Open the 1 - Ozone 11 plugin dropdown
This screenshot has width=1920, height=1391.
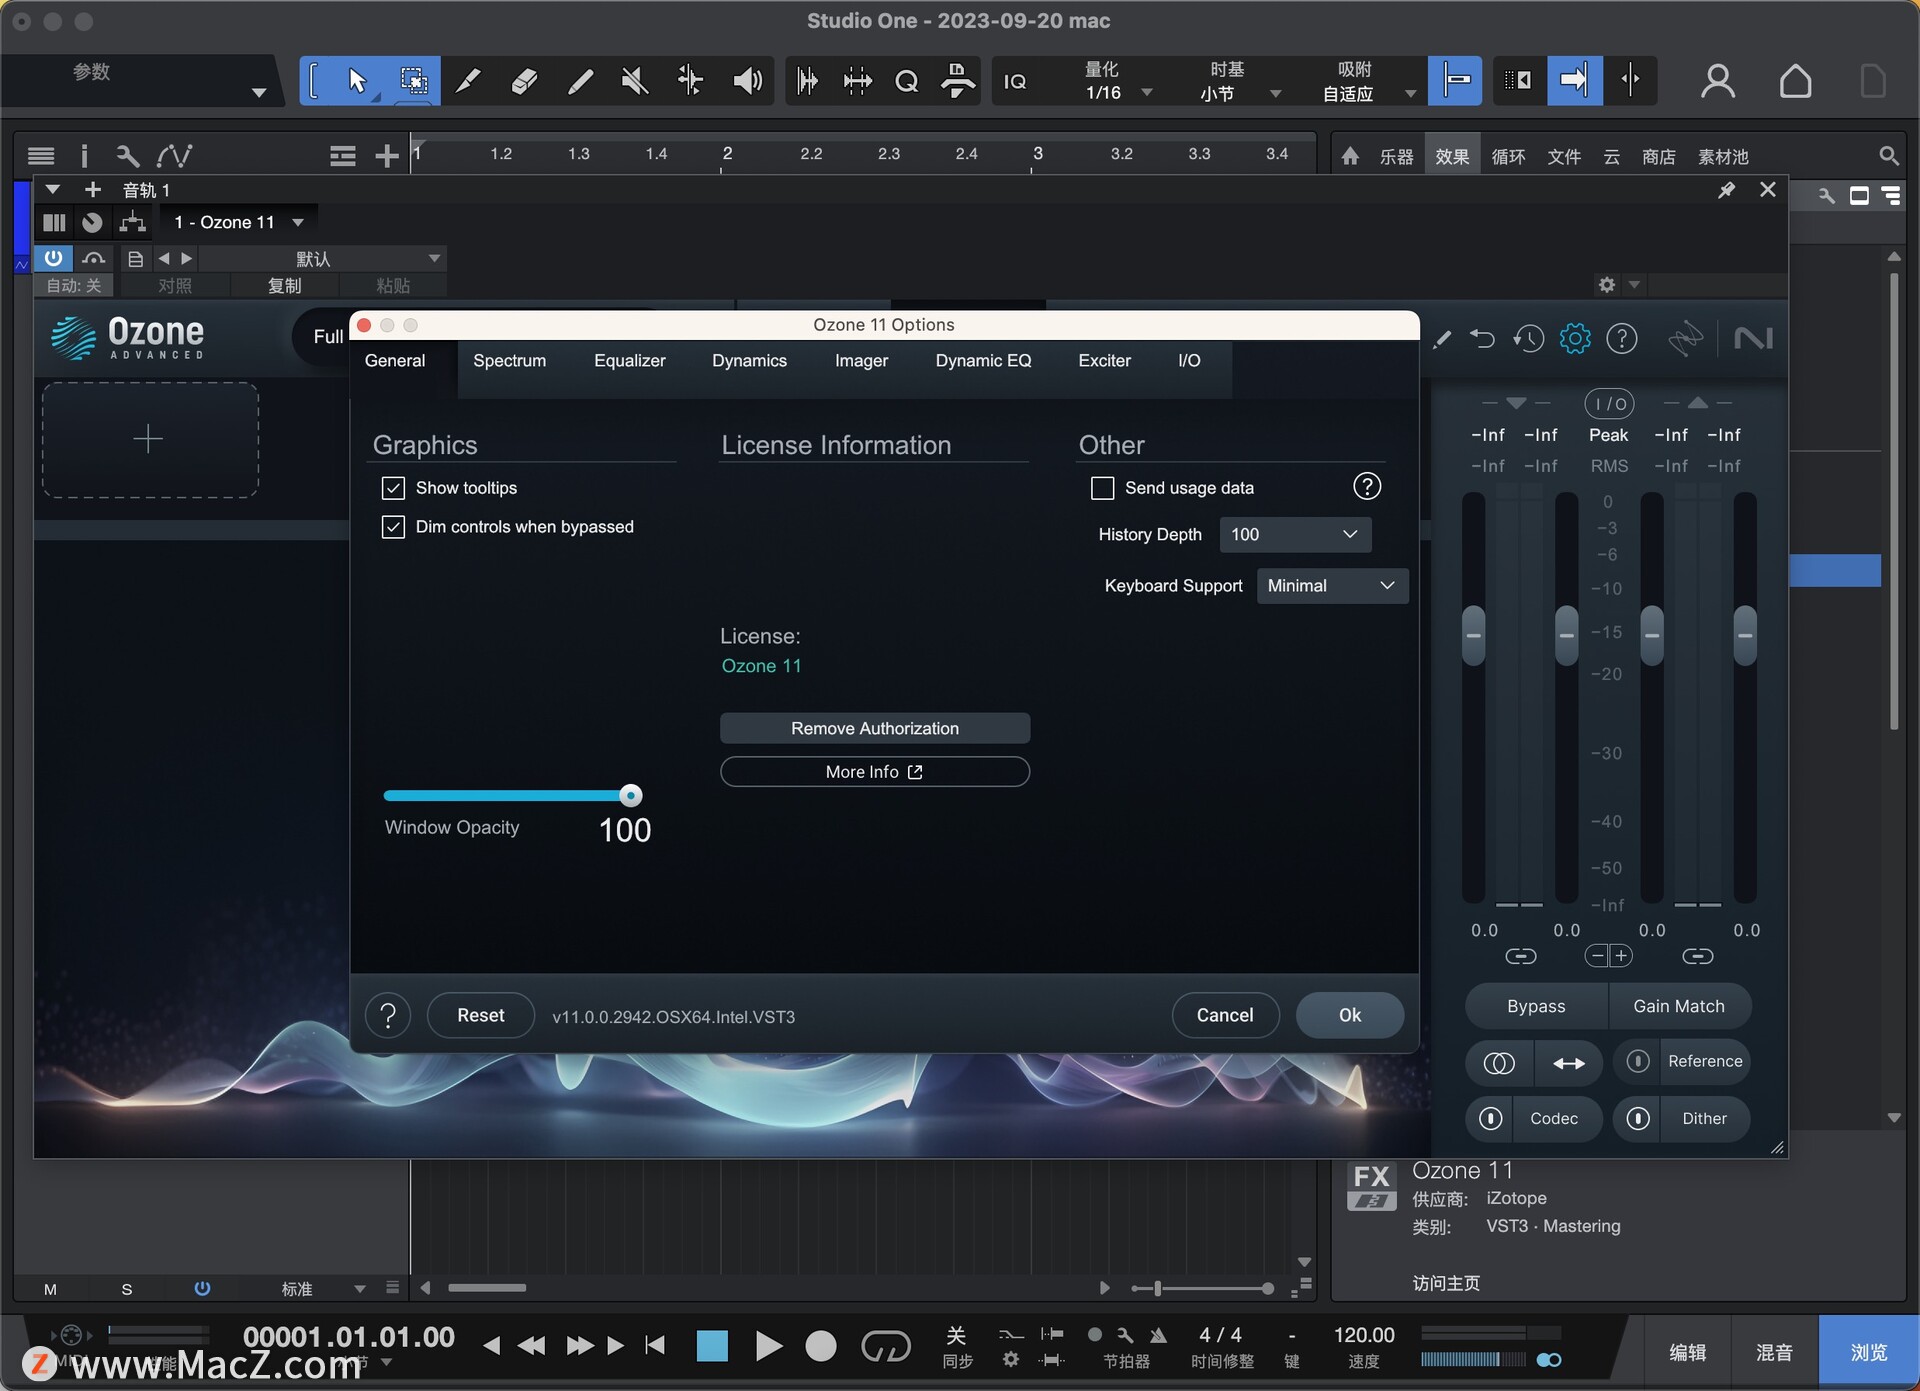238,222
